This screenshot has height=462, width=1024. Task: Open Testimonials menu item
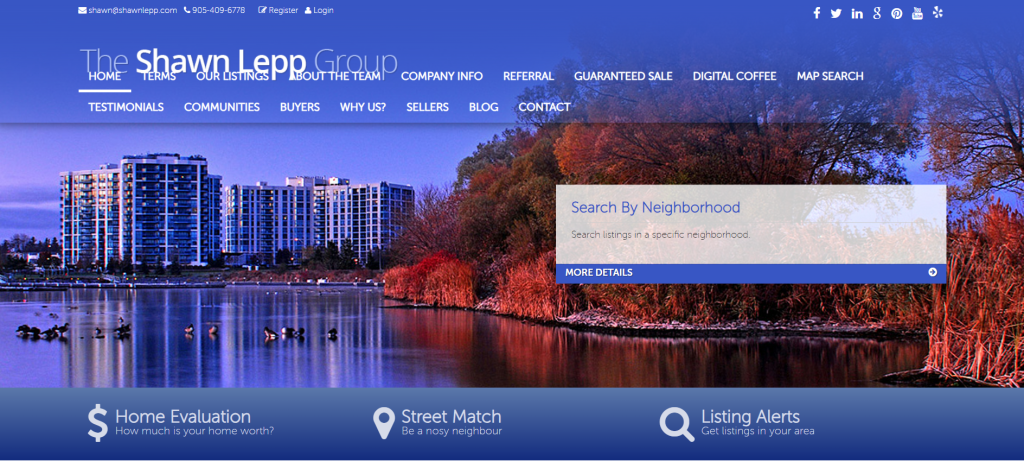tap(126, 107)
